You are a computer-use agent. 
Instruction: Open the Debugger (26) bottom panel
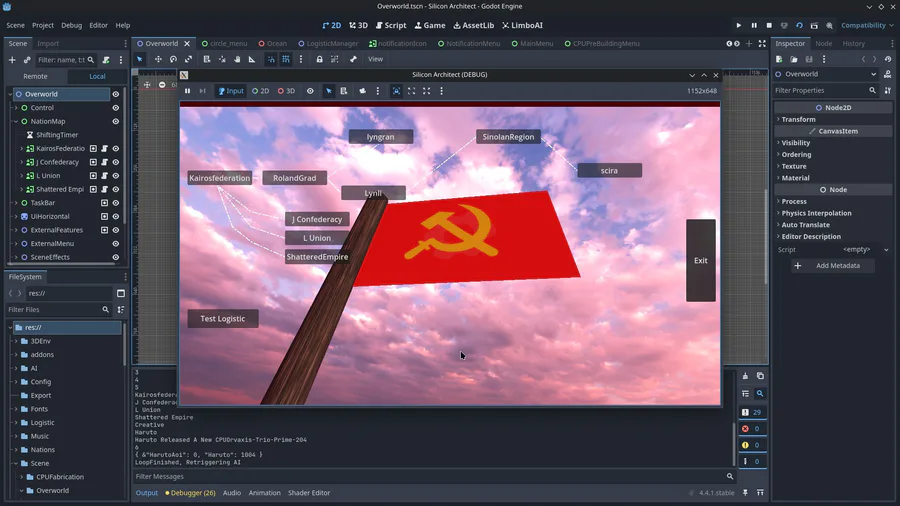click(x=190, y=493)
